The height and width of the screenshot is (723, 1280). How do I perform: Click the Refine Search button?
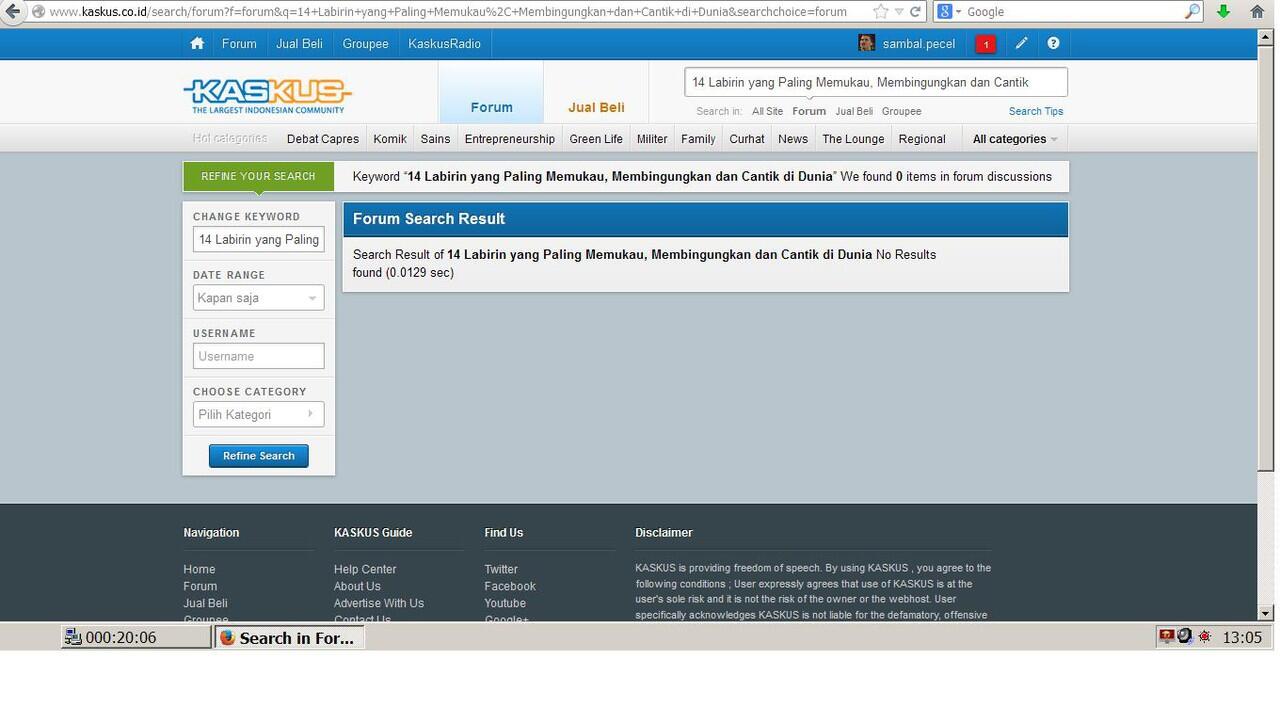coord(258,456)
